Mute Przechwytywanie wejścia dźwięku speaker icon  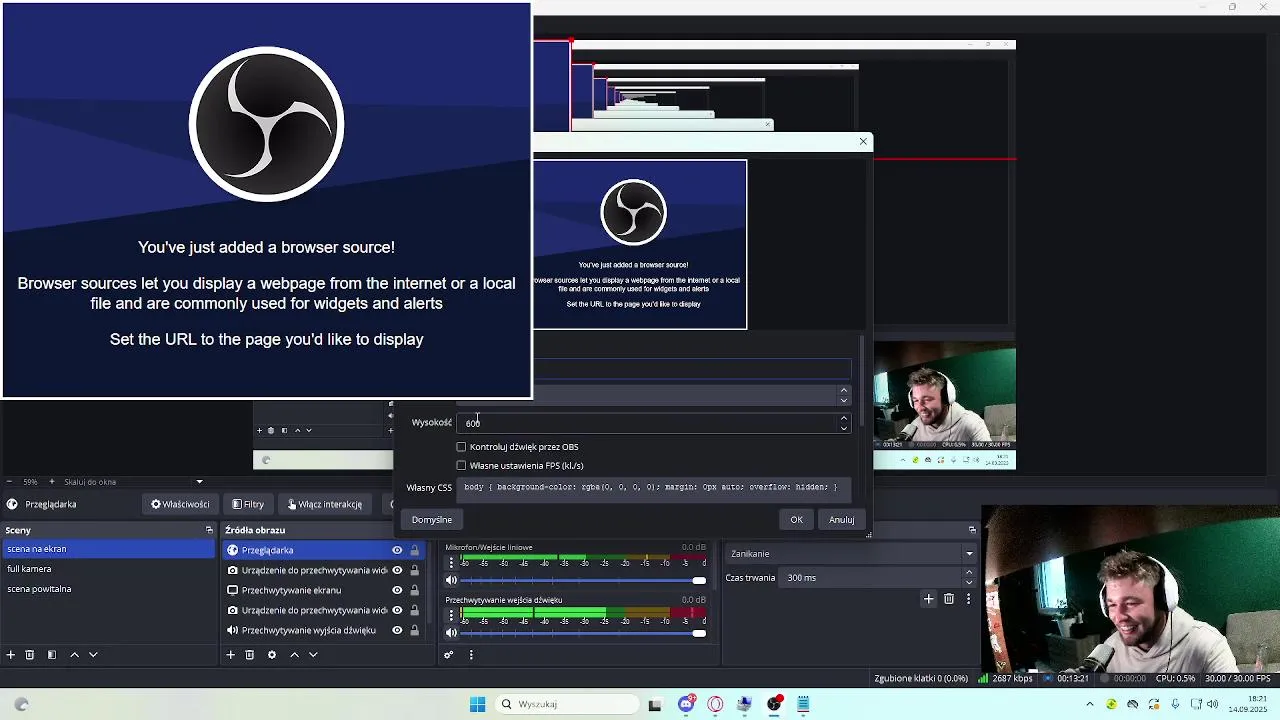coord(451,633)
